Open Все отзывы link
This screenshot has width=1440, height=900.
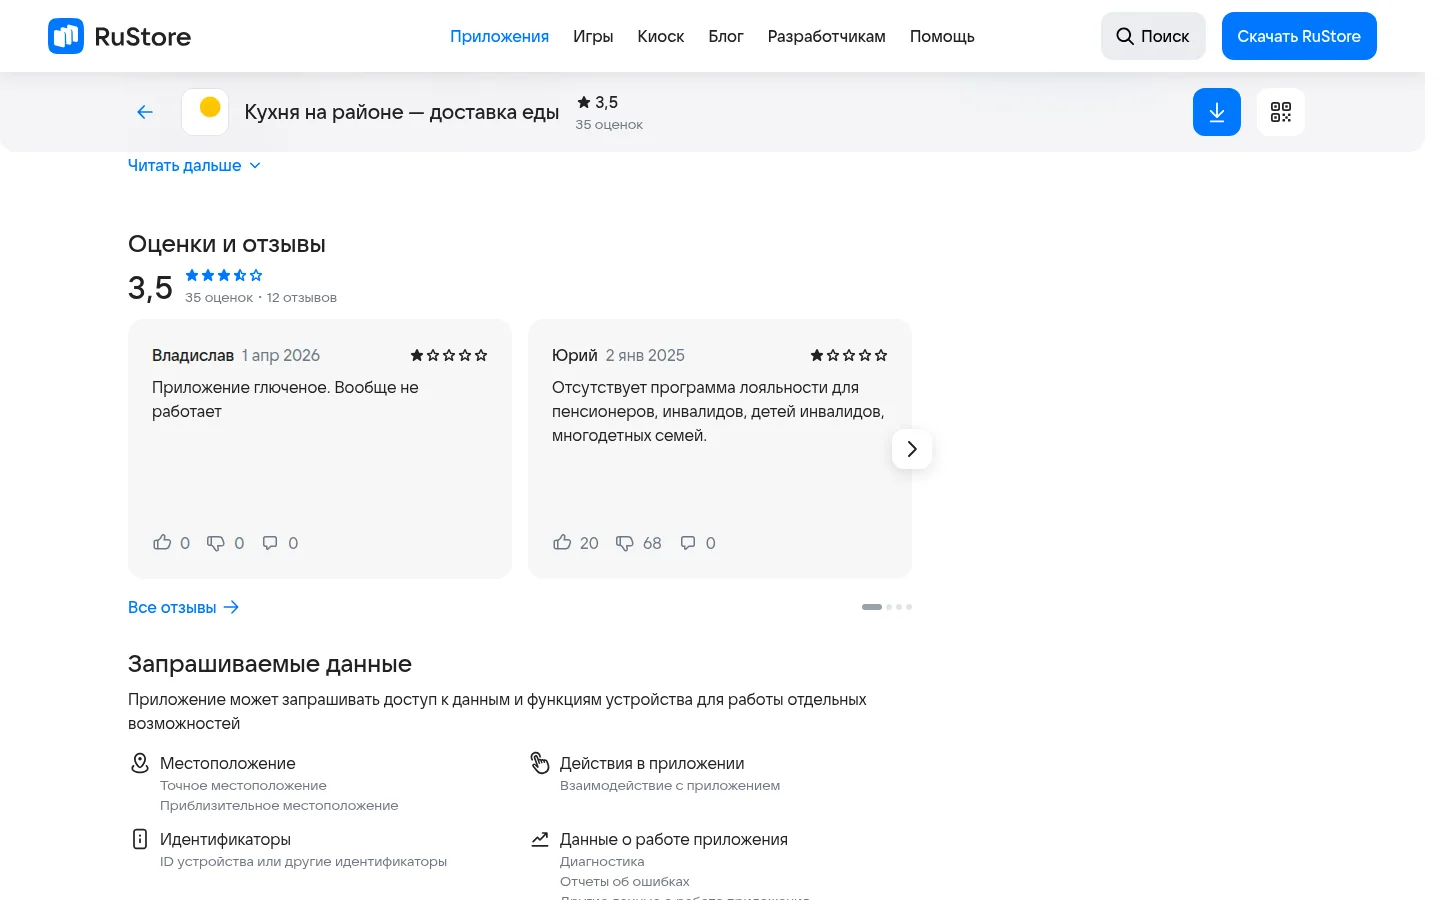click(184, 607)
